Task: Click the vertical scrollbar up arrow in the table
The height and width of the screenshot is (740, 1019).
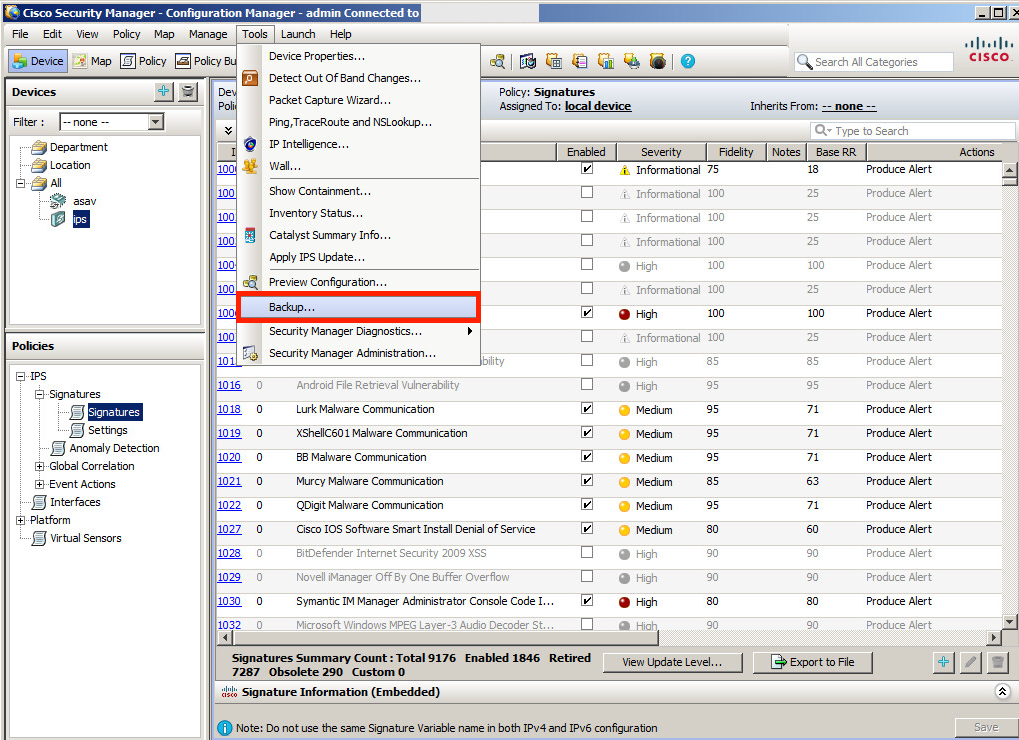Action: coord(1009,170)
